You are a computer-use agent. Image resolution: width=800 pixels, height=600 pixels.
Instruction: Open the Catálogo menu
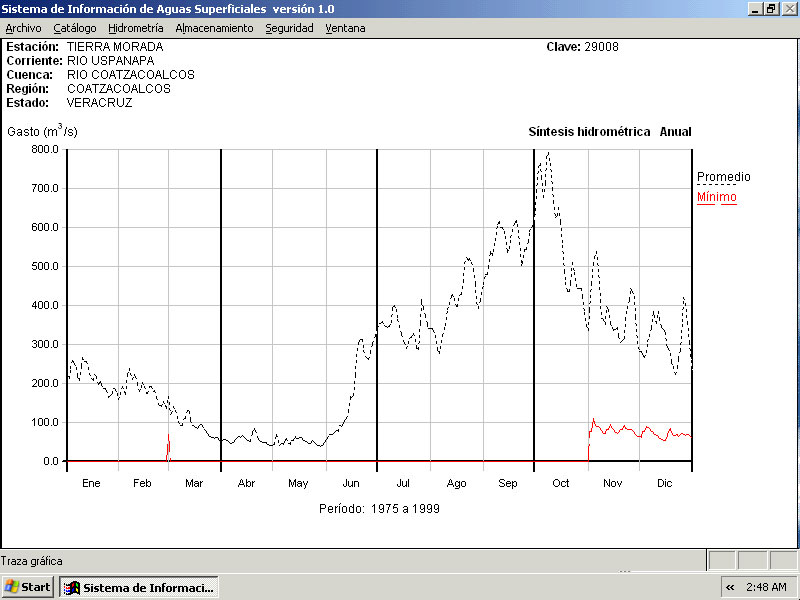(75, 28)
